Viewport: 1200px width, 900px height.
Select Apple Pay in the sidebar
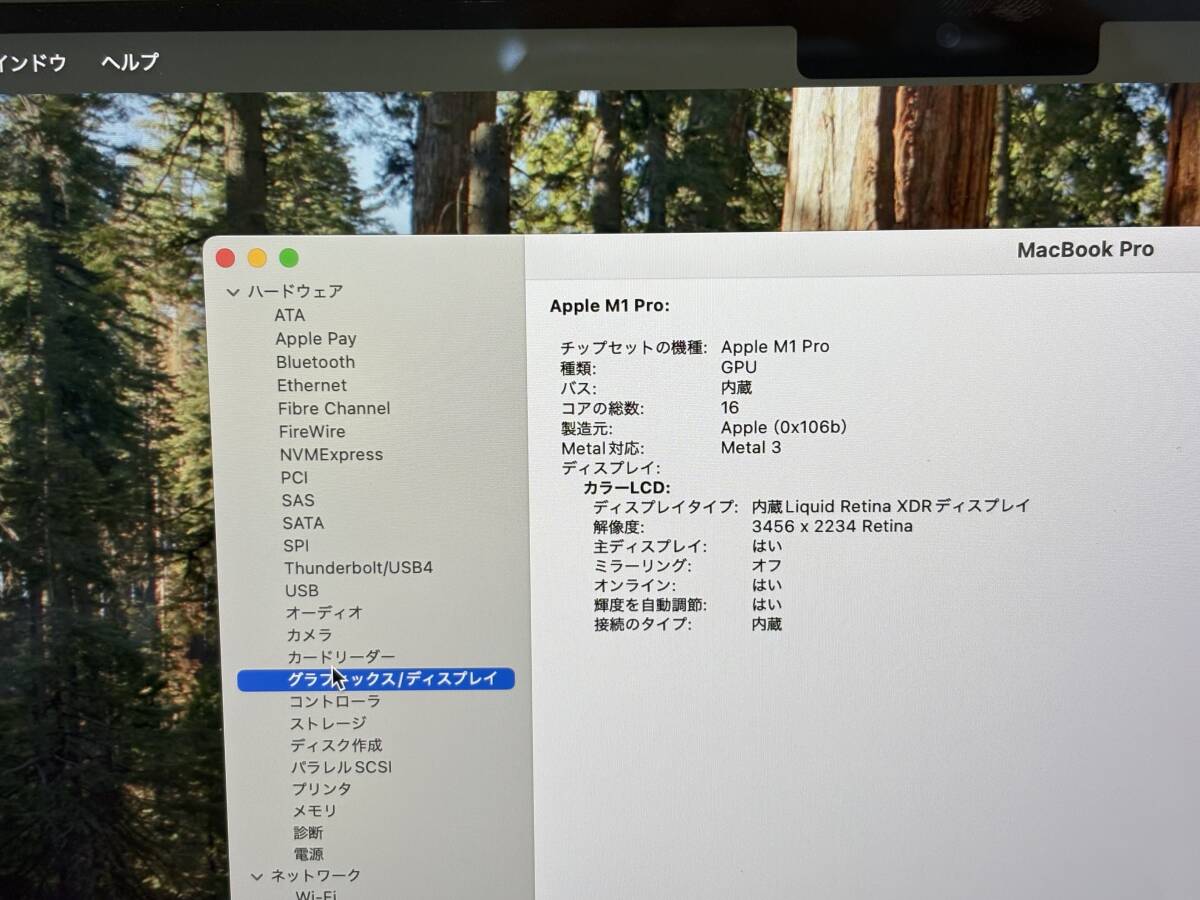(316, 339)
